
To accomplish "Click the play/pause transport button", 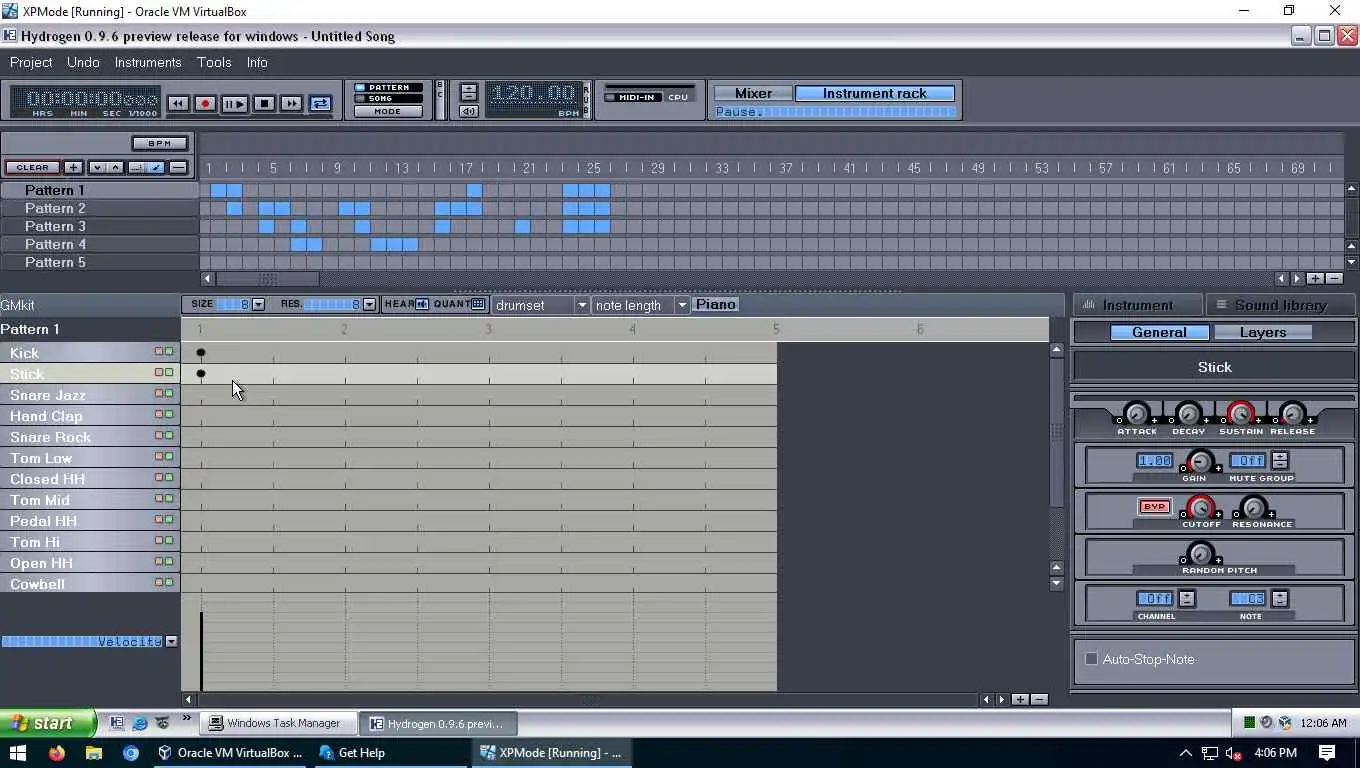I will pyautogui.click(x=234, y=103).
